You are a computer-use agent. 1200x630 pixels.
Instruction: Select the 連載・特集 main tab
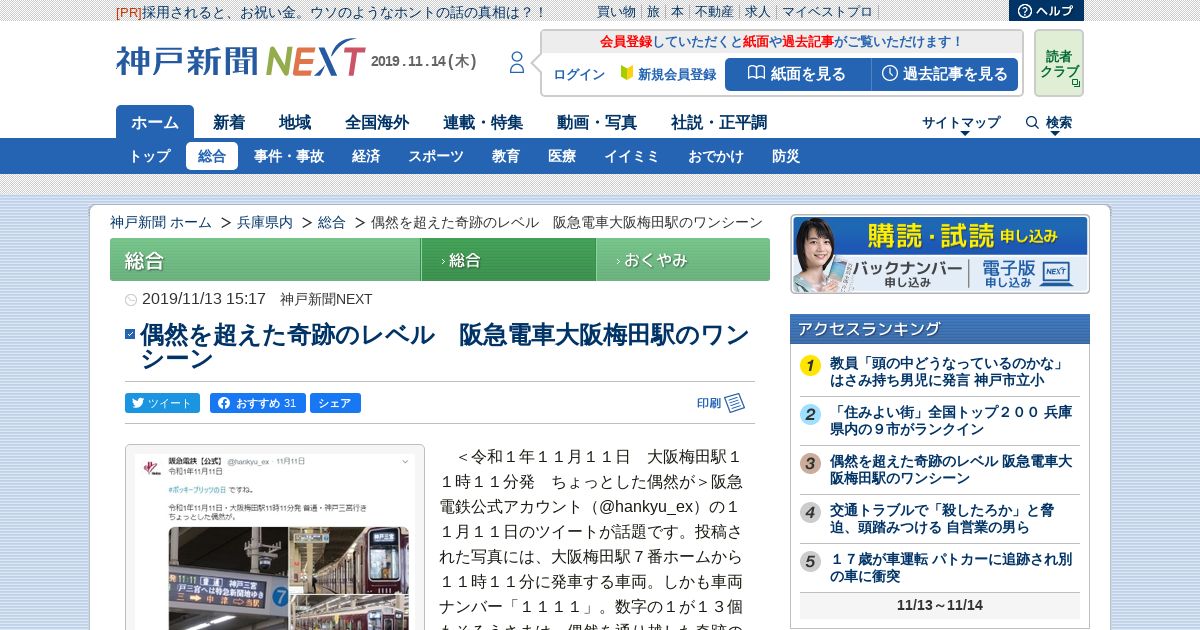tap(483, 122)
